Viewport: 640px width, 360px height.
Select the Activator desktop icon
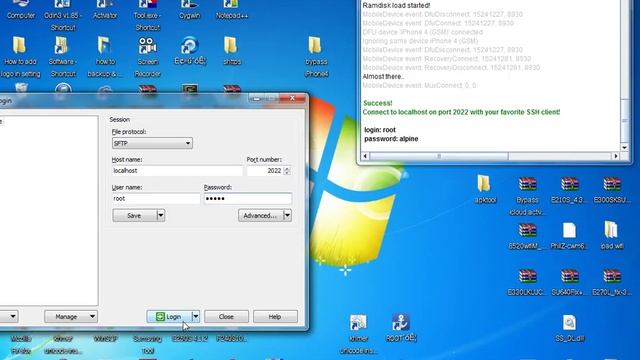[x=105, y=10]
